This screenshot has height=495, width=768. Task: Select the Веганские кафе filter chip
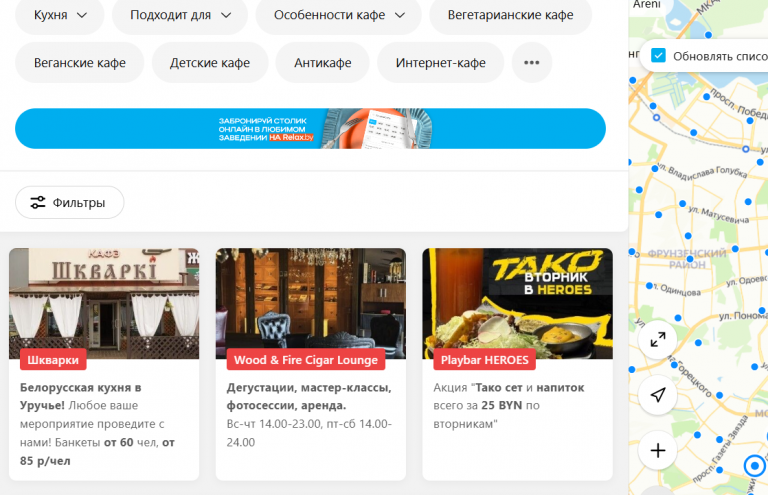pos(79,63)
